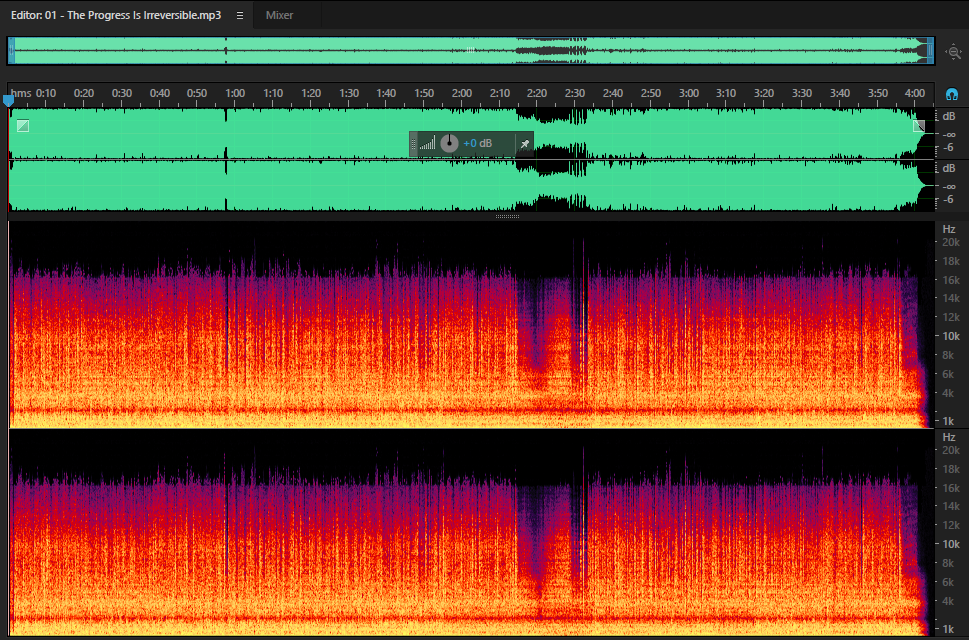969x640 pixels.
Task: Click the fade in handle on the waveform
Action: click(23, 126)
